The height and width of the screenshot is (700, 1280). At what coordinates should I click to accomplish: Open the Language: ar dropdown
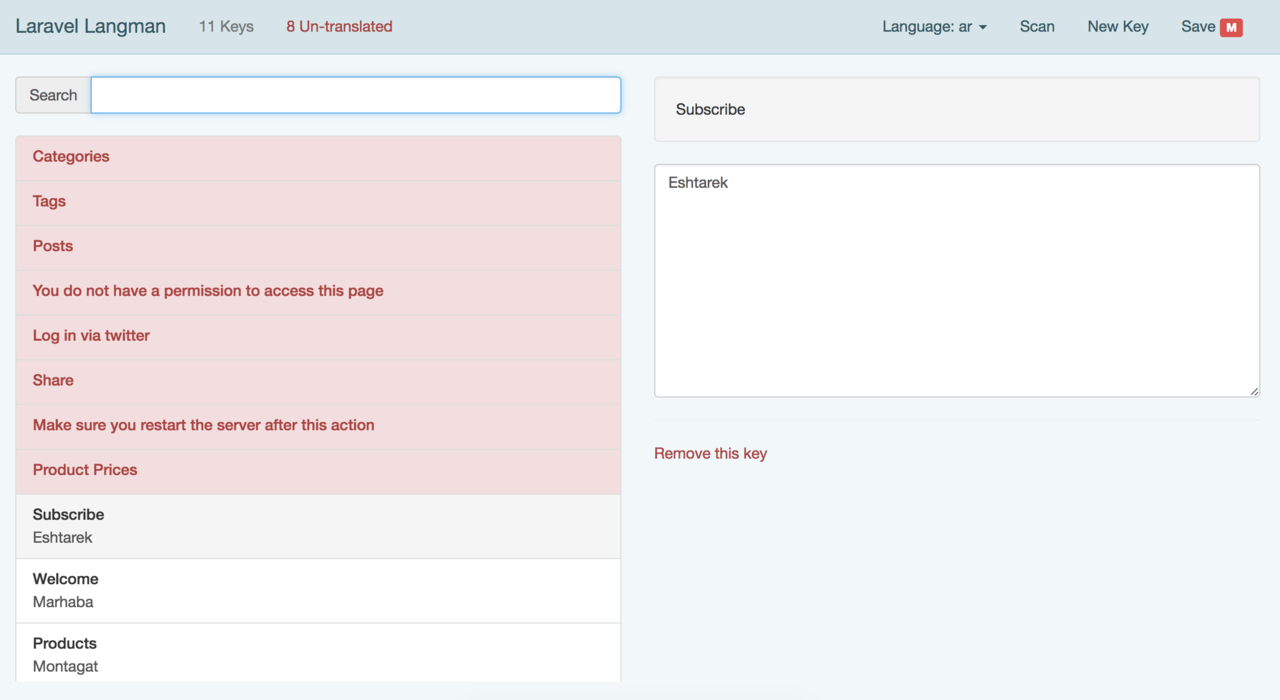coord(934,27)
